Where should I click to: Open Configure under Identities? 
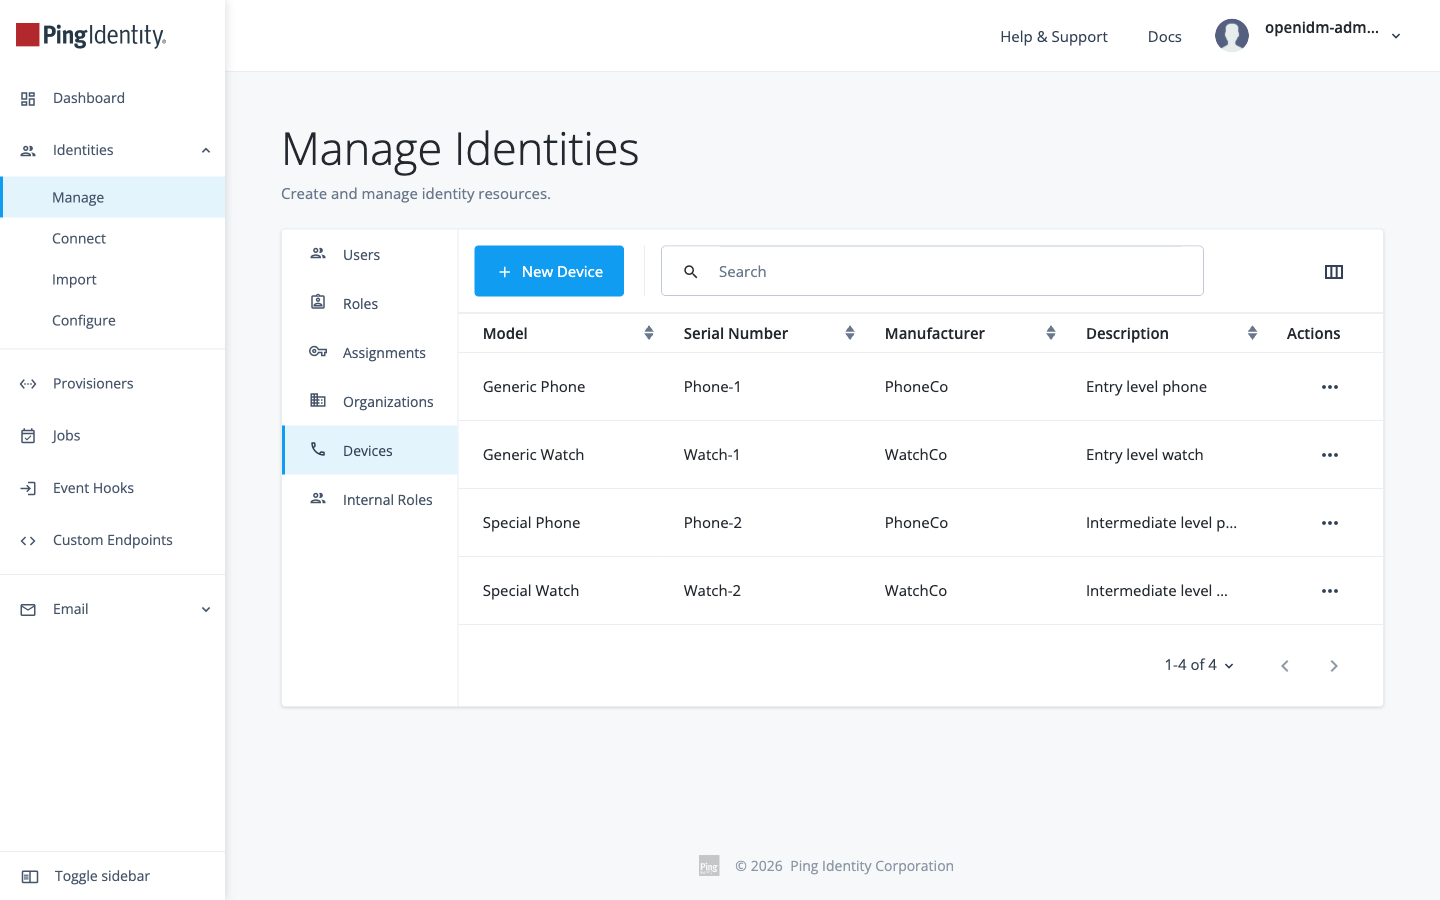point(113,320)
